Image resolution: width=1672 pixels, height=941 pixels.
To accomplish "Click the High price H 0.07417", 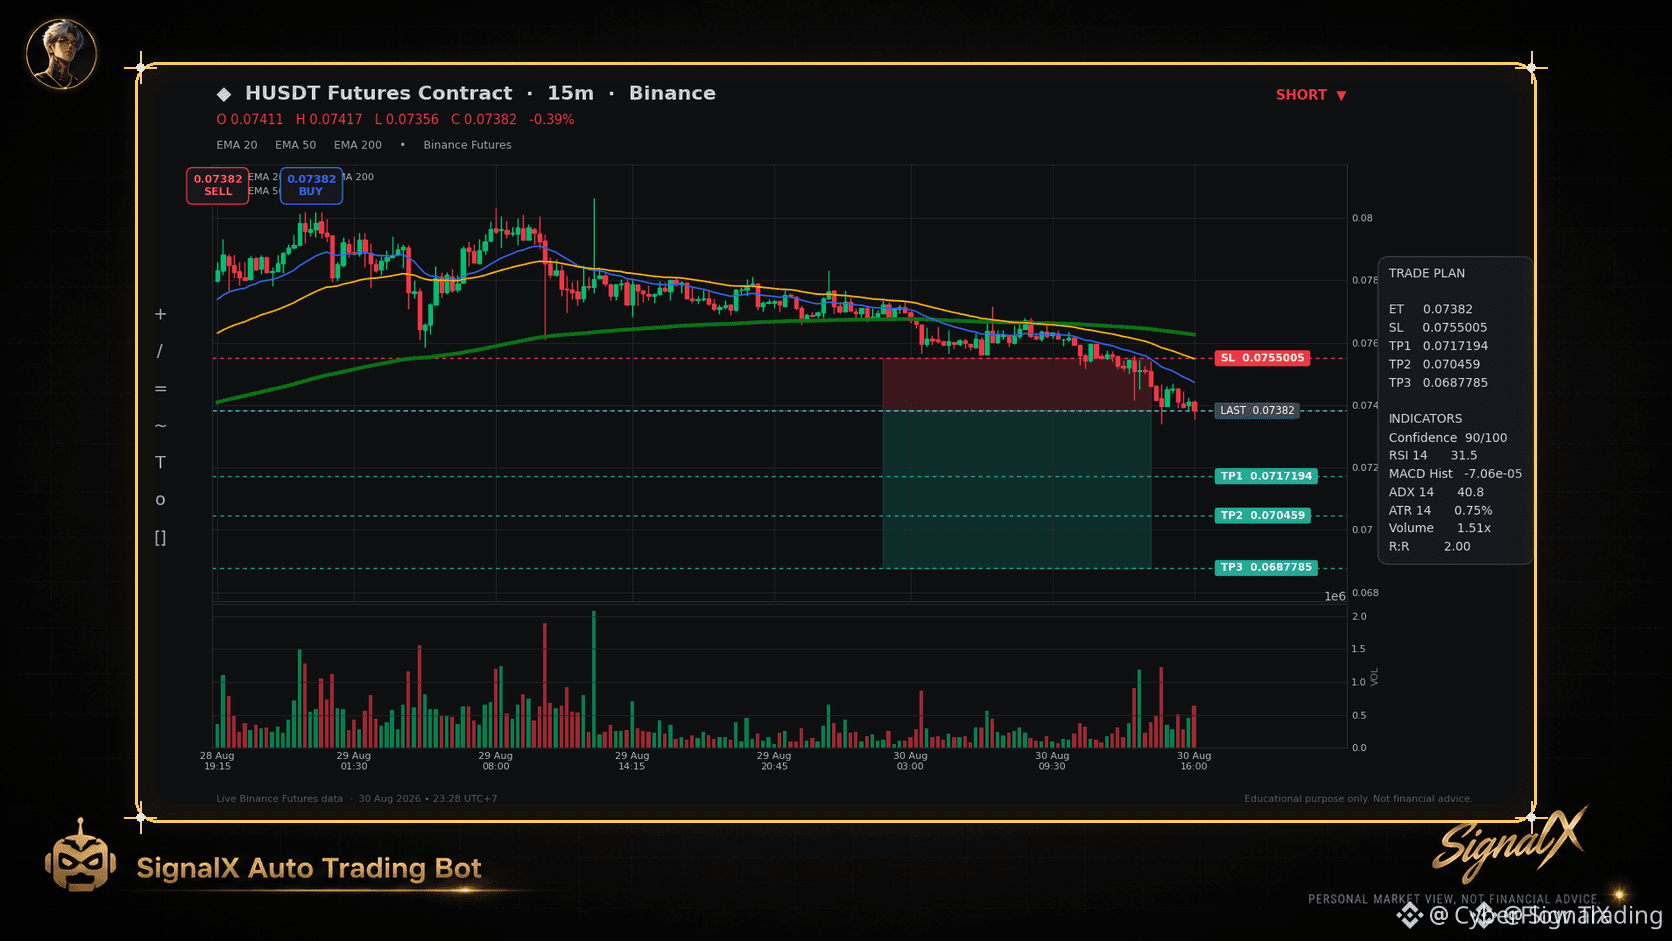I will (329, 119).
